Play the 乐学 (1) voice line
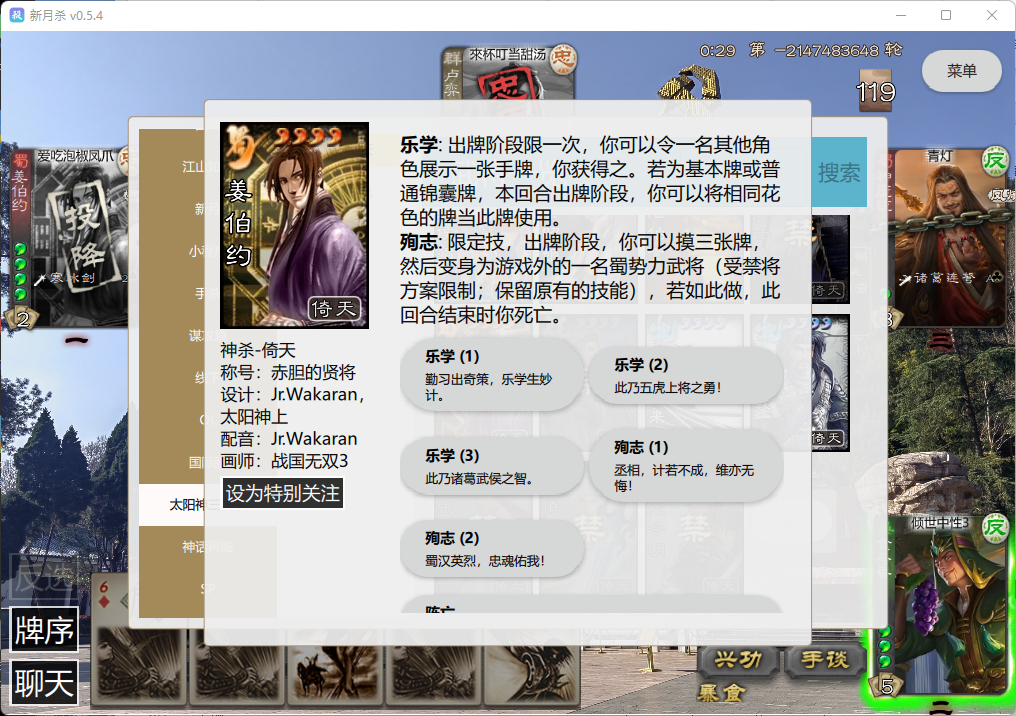Screen dimensions: 1016x716 (492, 375)
